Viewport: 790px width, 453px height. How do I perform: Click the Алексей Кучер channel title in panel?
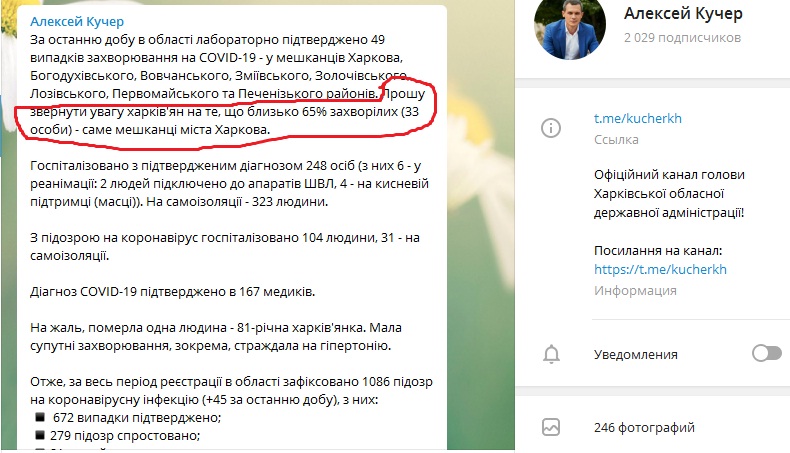[x=683, y=14]
